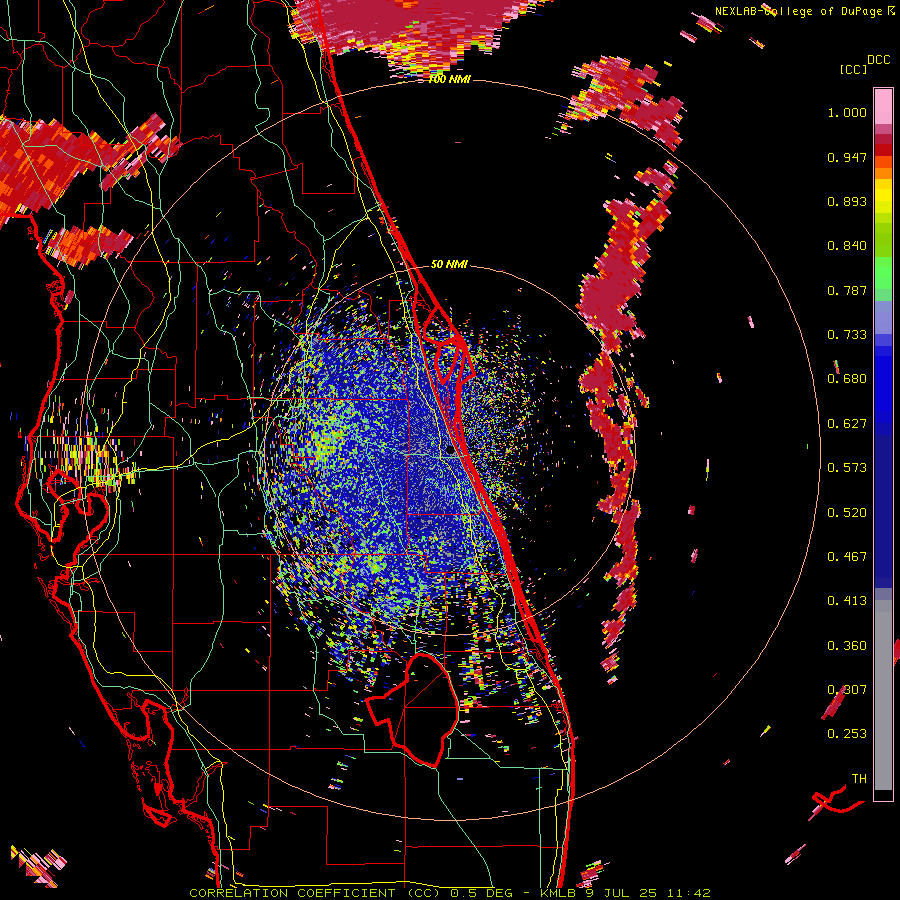Click the 0.627 scale value

[847, 424]
